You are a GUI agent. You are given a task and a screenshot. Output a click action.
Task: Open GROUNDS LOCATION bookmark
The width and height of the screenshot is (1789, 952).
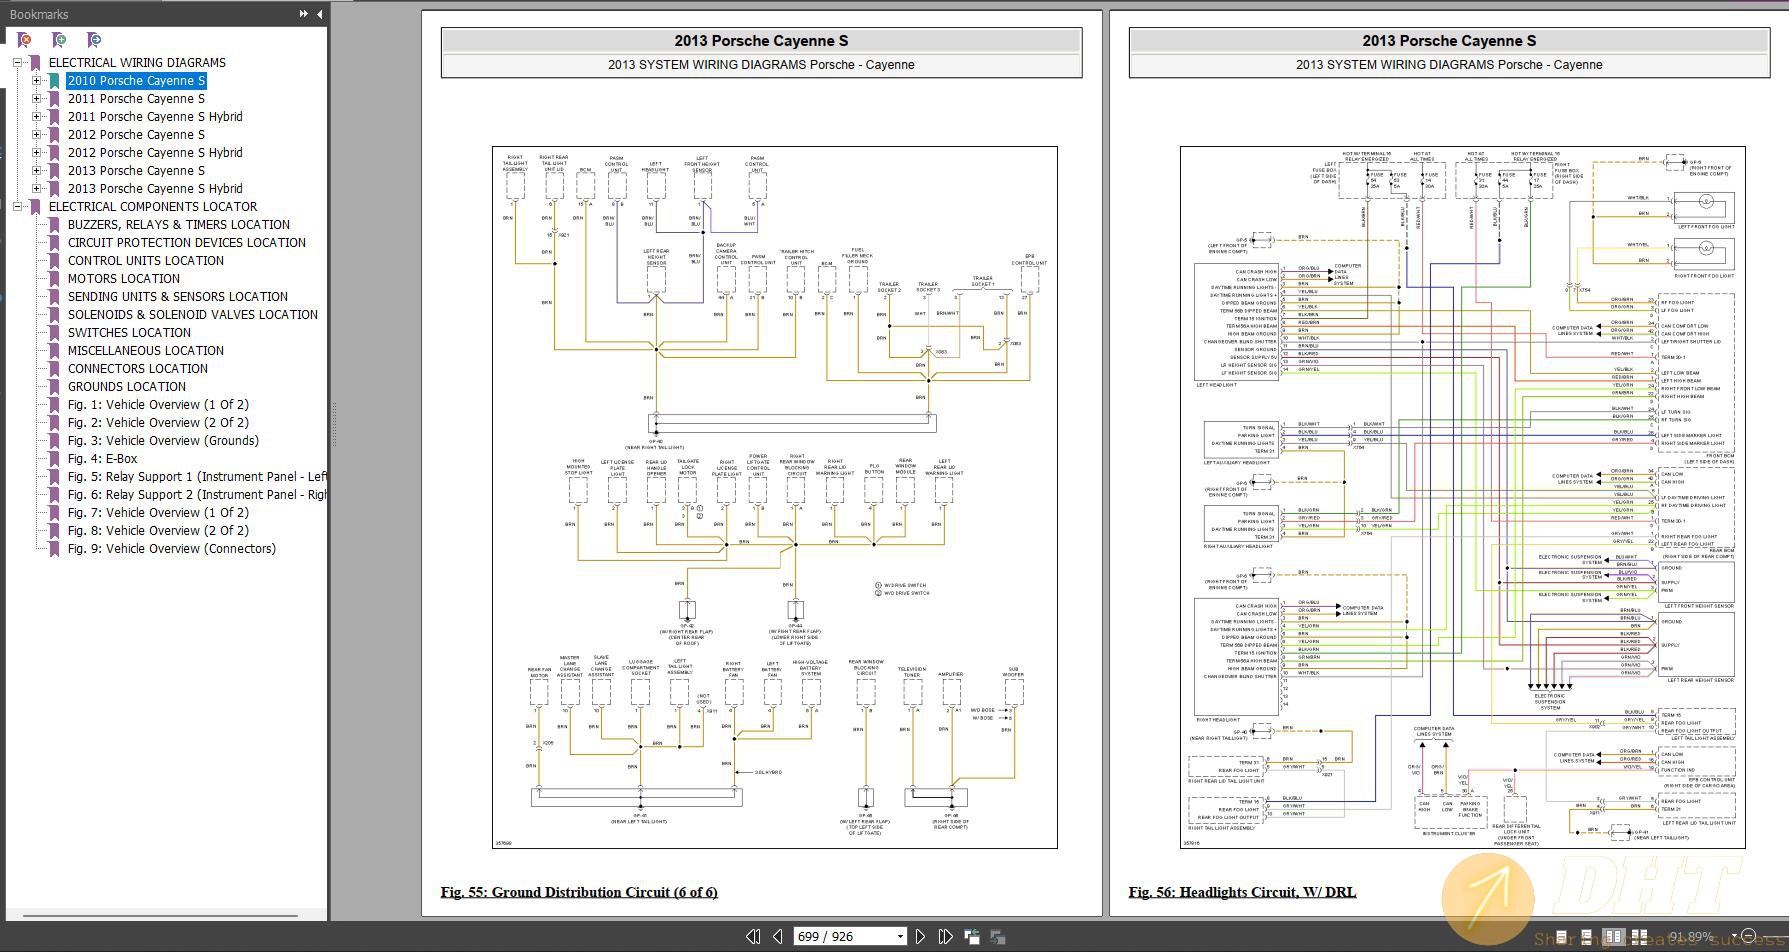pyautogui.click(x=127, y=386)
